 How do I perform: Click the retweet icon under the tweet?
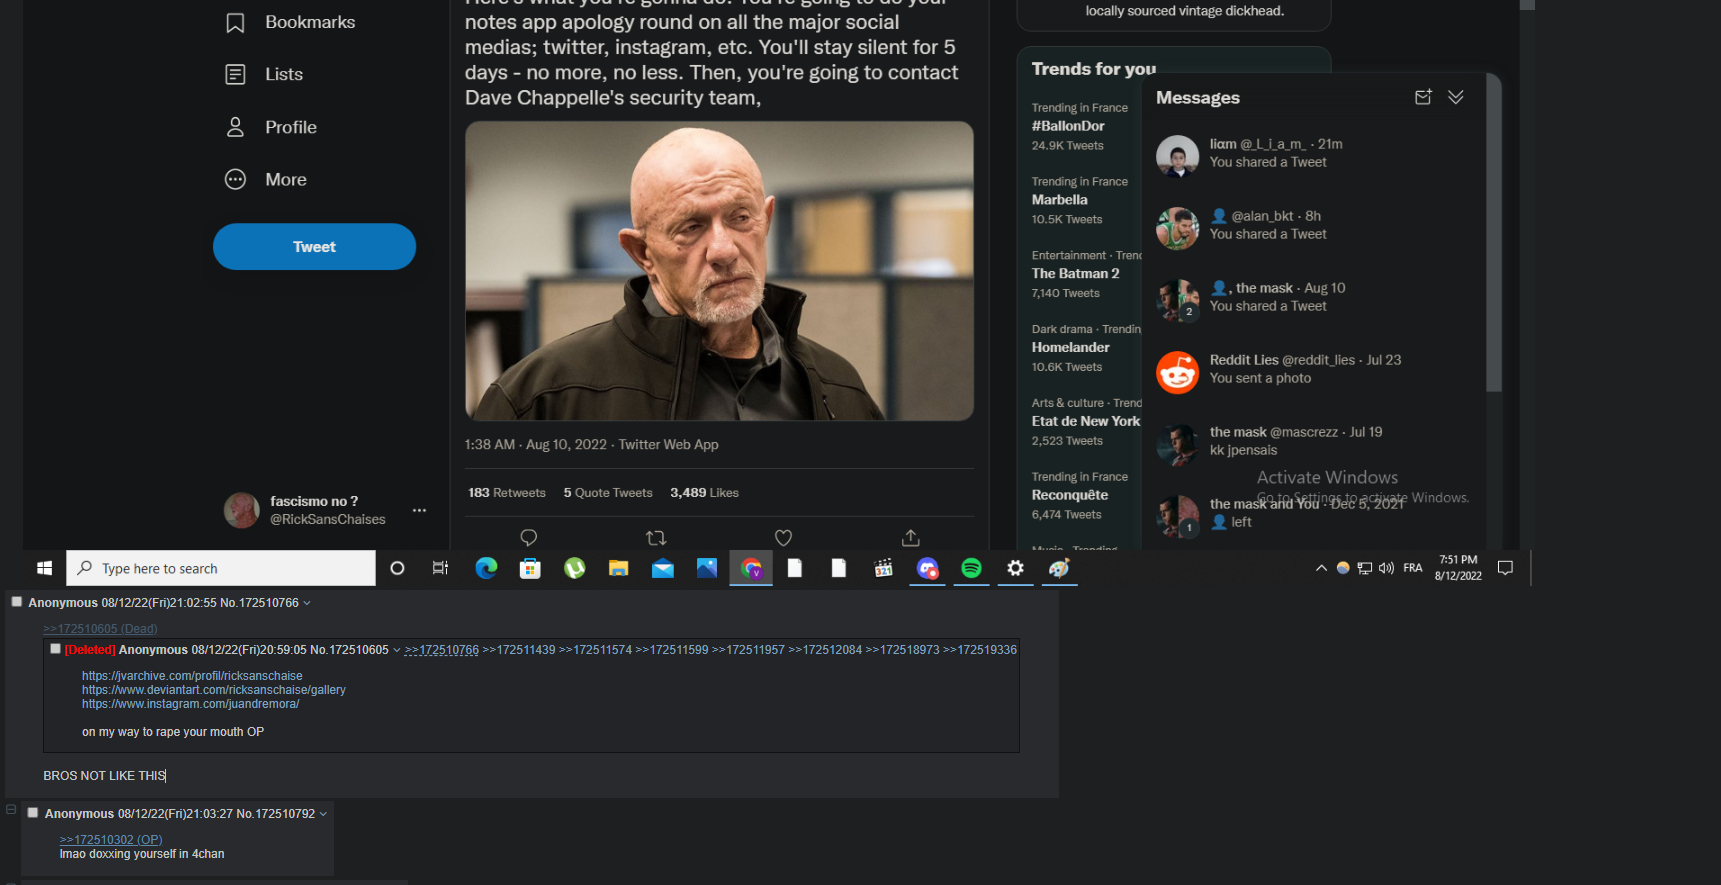click(656, 537)
